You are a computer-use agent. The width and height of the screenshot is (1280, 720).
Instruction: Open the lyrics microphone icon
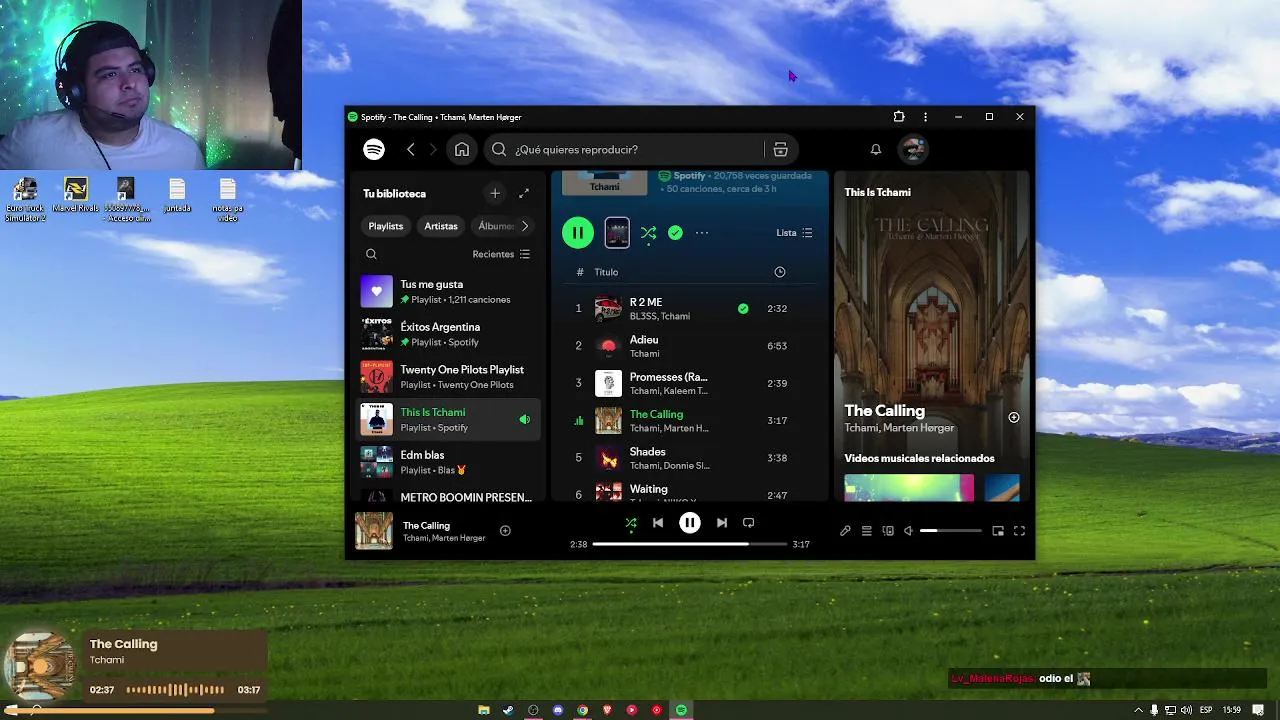tap(845, 531)
